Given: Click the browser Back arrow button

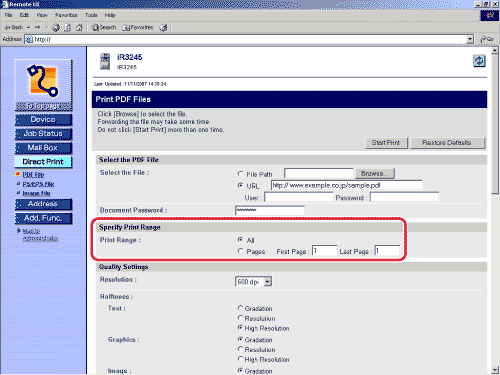Looking at the screenshot, I should 13,27.
